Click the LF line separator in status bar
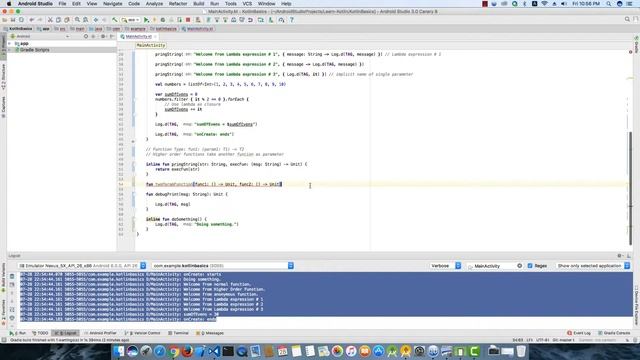Image resolution: width=640 pixels, height=360 pixels. tap(530, 340)
